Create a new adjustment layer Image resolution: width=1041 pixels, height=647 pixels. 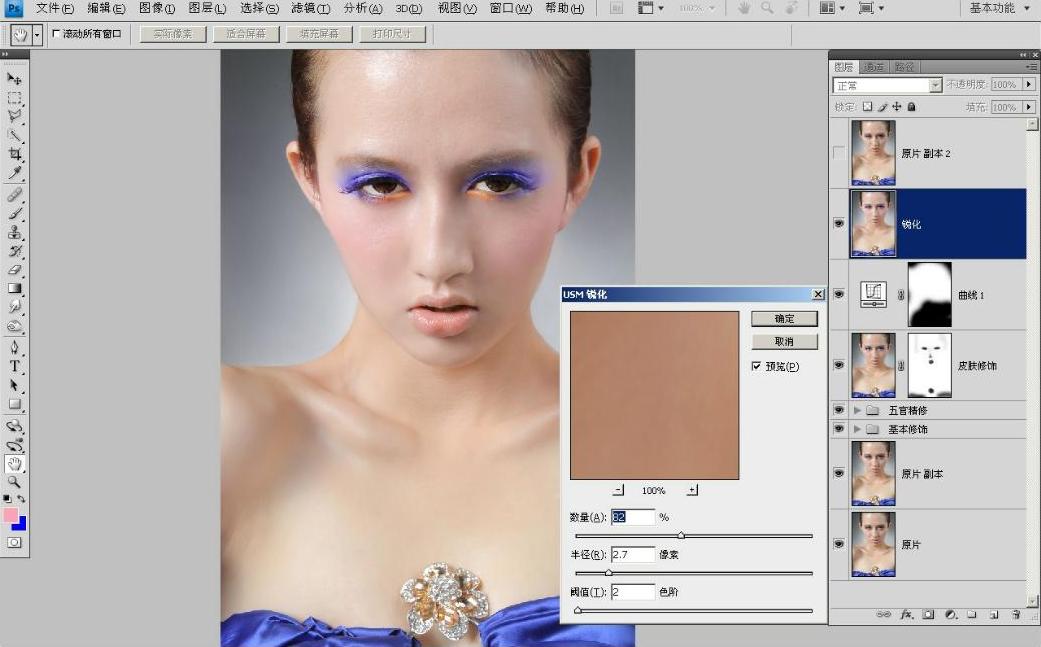tap(950, 614)
